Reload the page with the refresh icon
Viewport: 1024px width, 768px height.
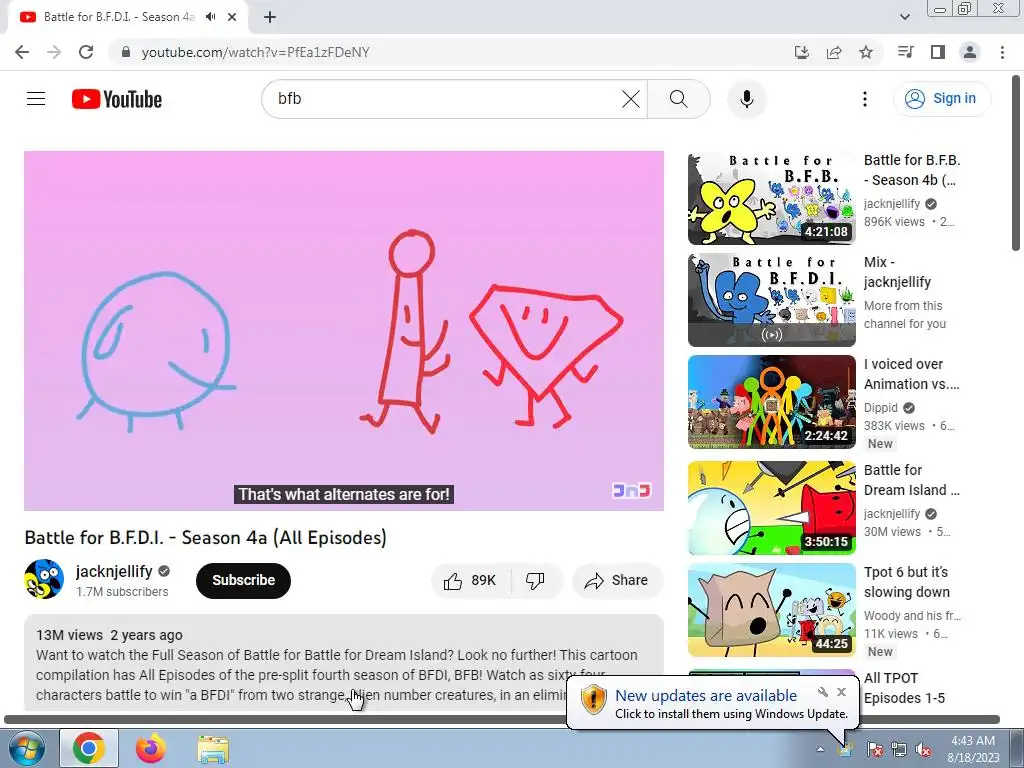(x=86, y=52)
